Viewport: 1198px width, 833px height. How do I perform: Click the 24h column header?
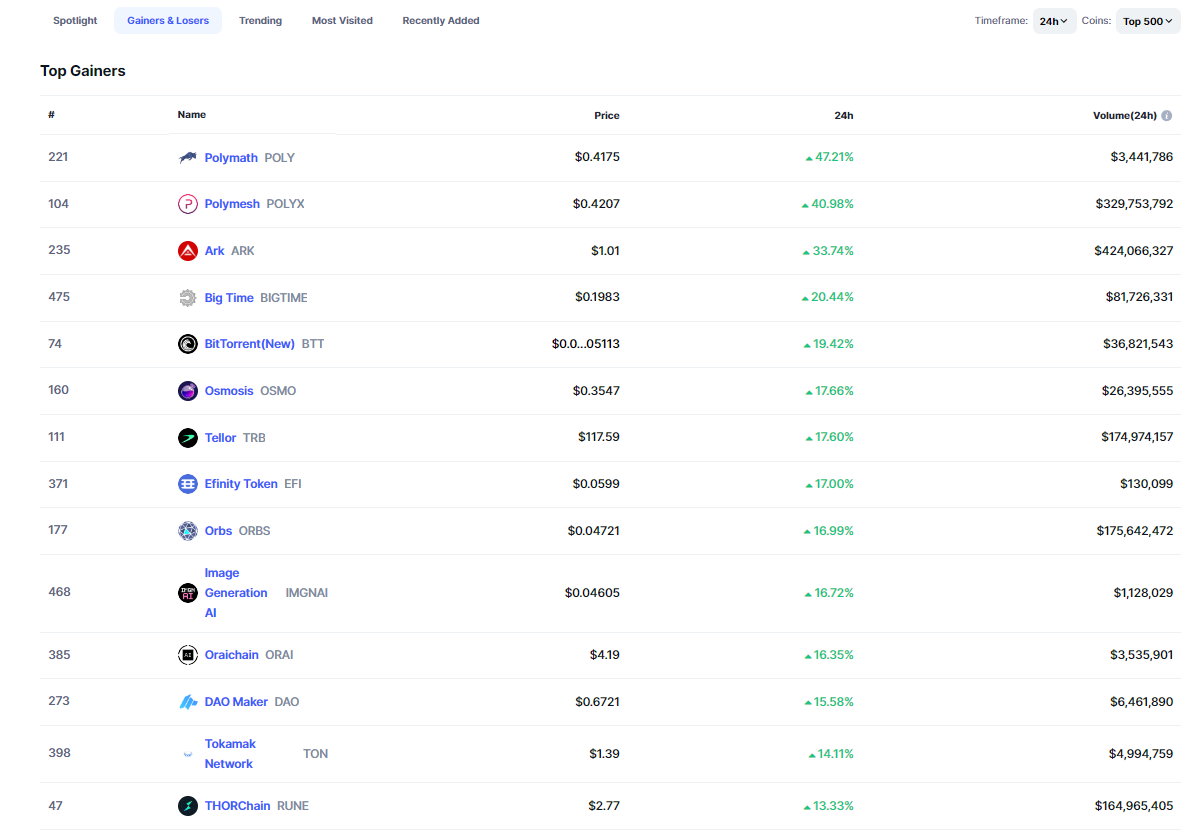(843, 116)
